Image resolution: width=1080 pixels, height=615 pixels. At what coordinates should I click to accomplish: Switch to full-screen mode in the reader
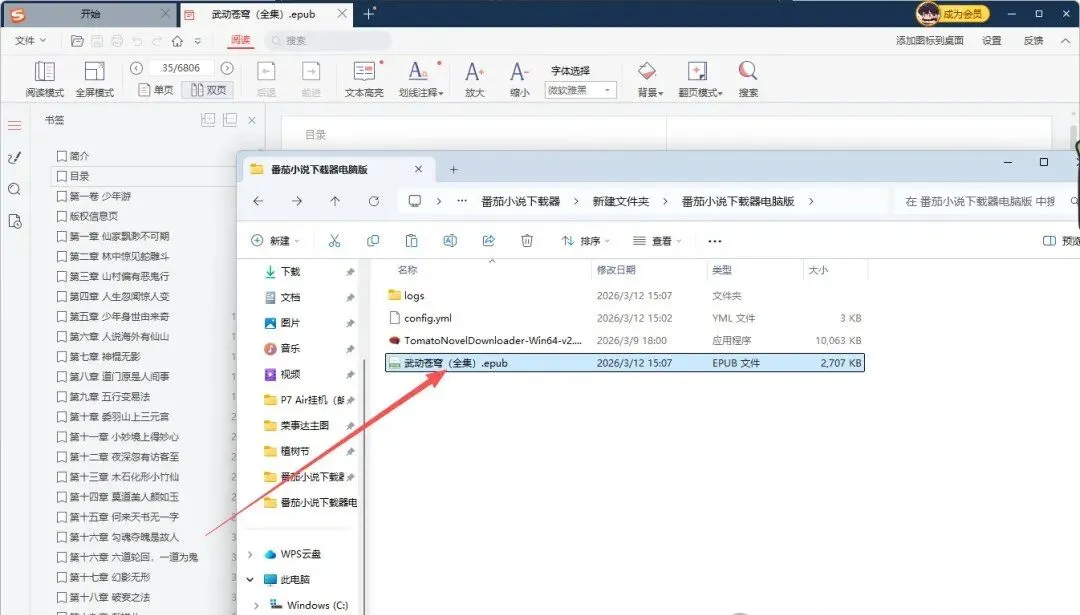(x=94, y=79)
